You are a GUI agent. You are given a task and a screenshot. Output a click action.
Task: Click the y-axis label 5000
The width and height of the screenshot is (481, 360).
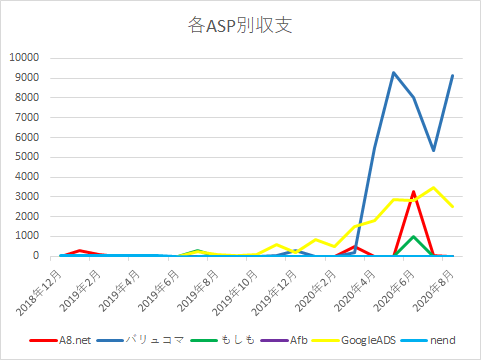(27, 157)
